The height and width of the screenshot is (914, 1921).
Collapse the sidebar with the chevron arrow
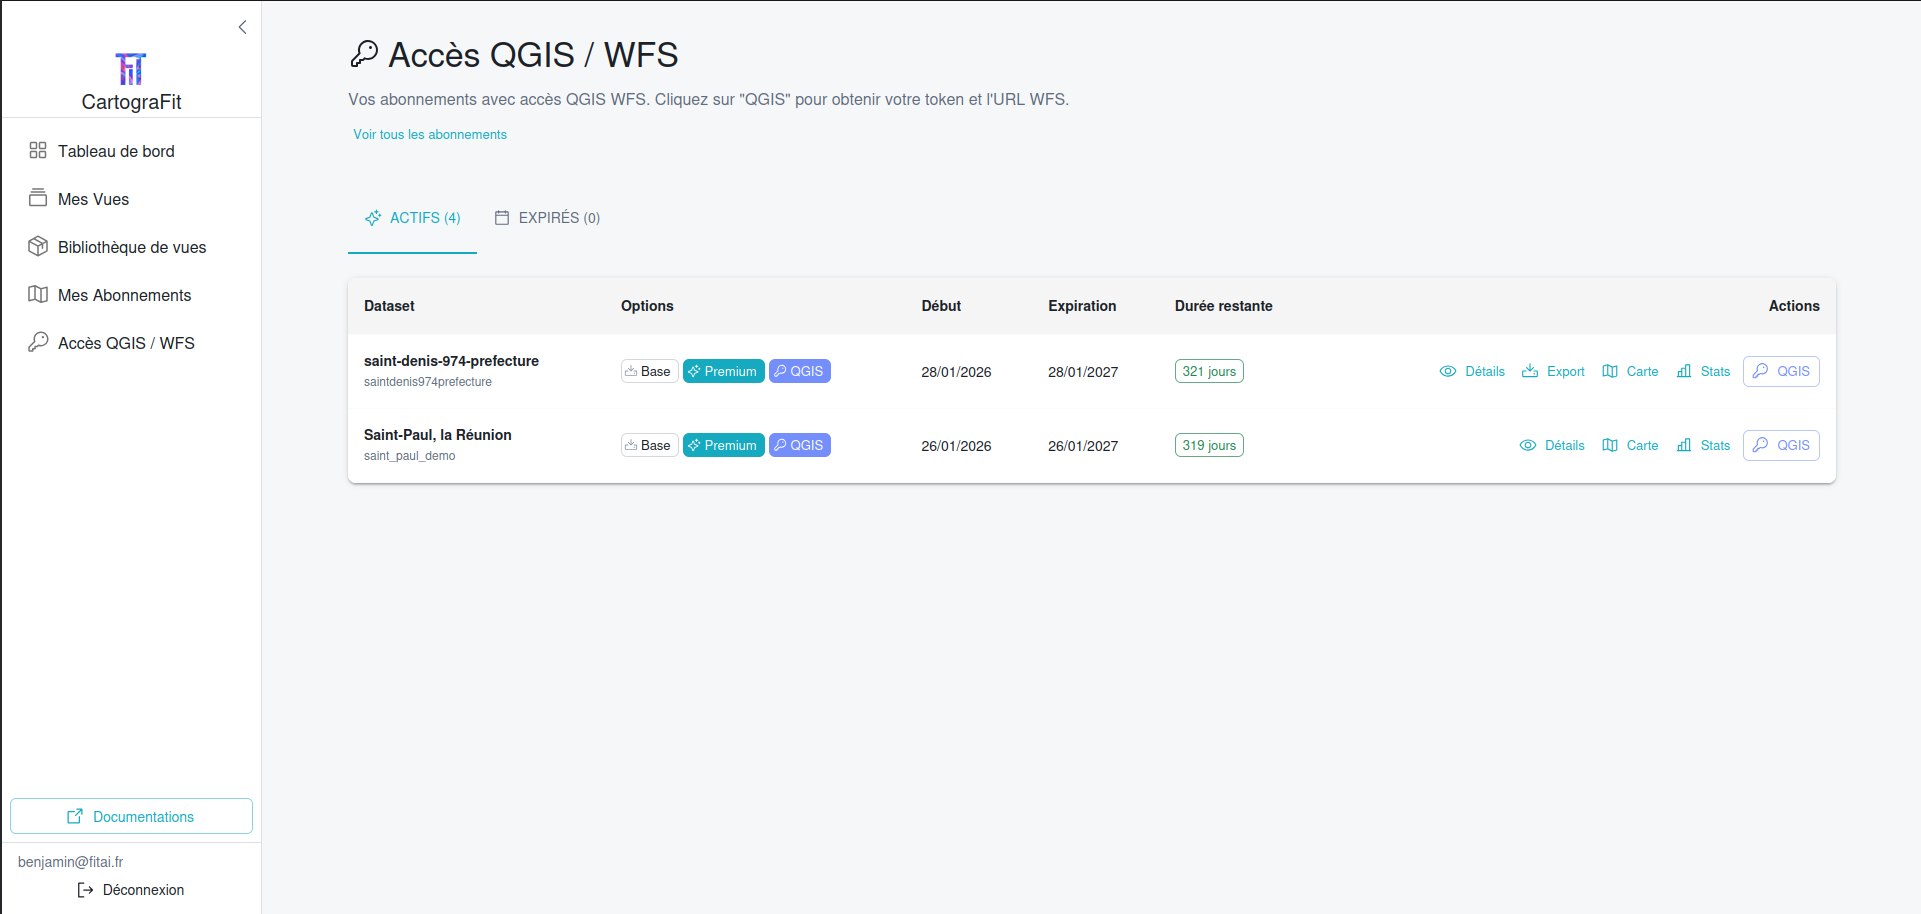tap(242, 27)
